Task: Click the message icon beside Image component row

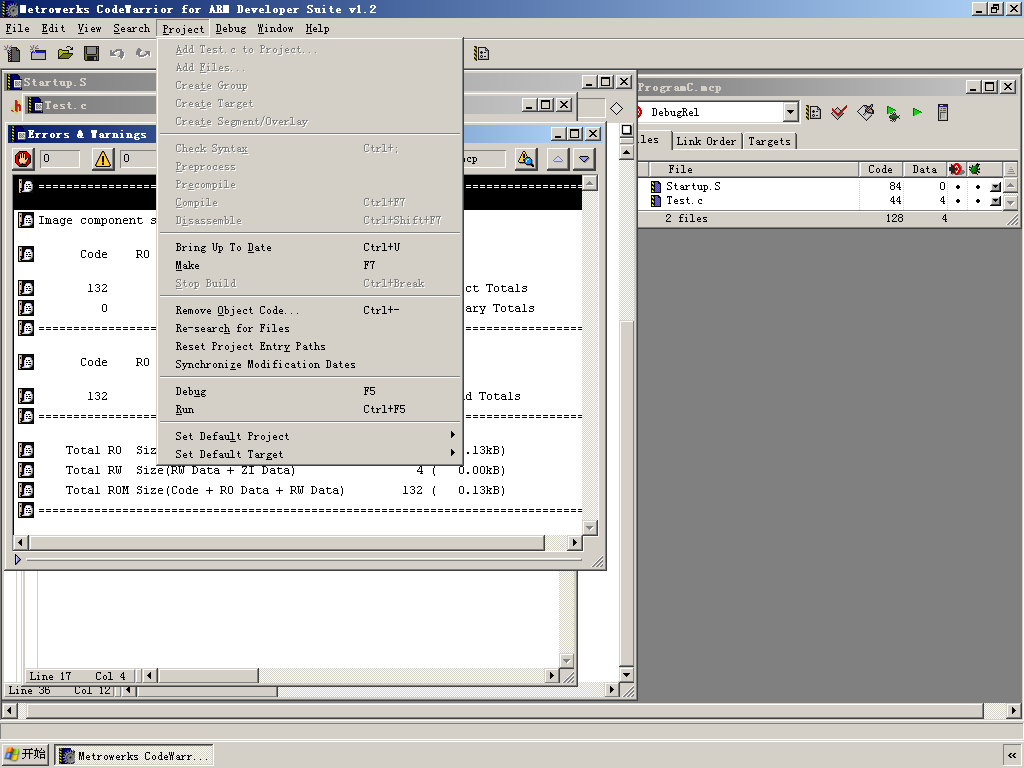Action: (x=26, y=220)
